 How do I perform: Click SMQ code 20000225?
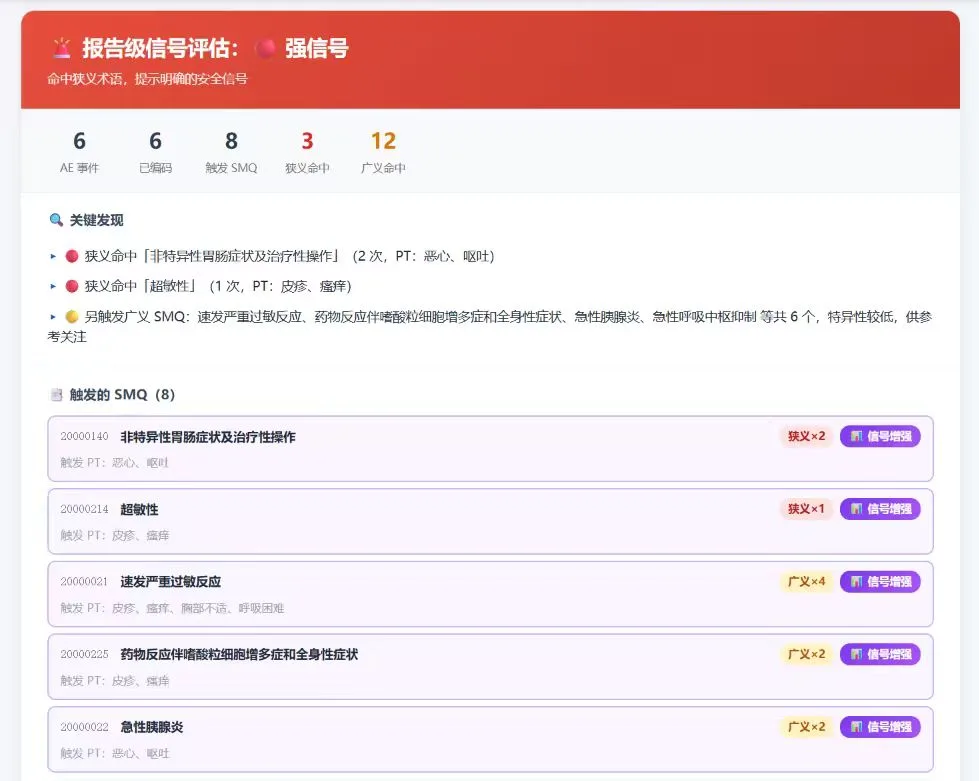pos(84,654)
